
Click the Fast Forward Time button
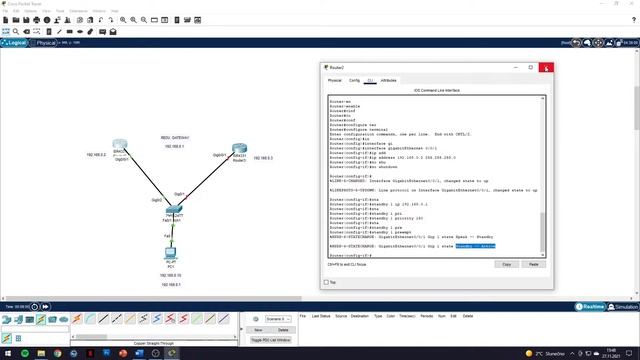coord(45,307)
